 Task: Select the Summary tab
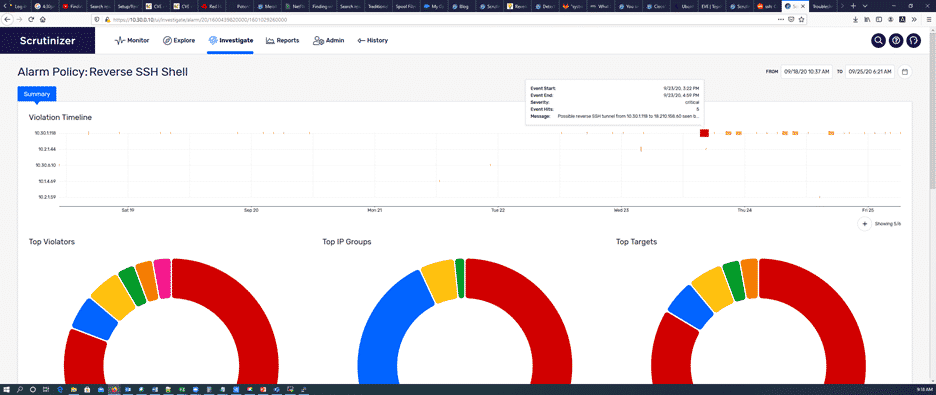point(37,94)
